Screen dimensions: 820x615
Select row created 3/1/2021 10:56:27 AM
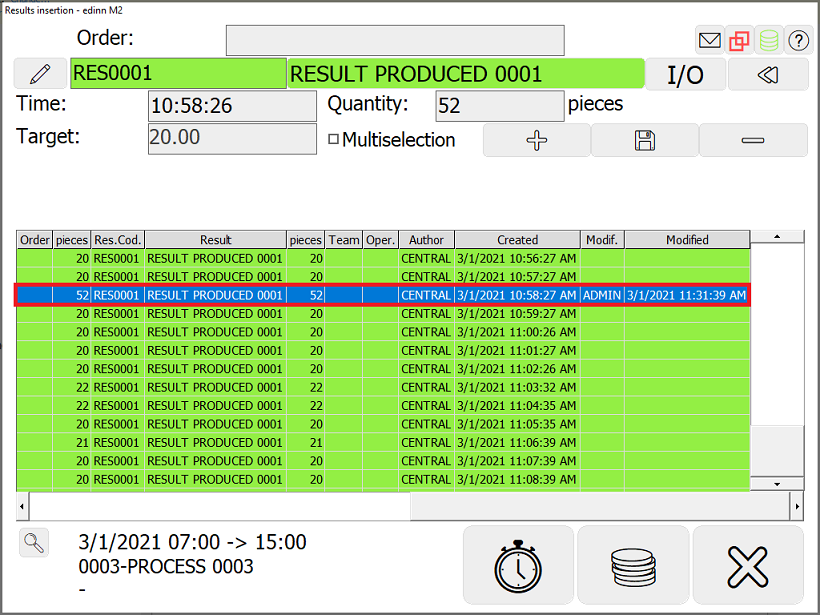pyautogui.click(x=383, y=258)
